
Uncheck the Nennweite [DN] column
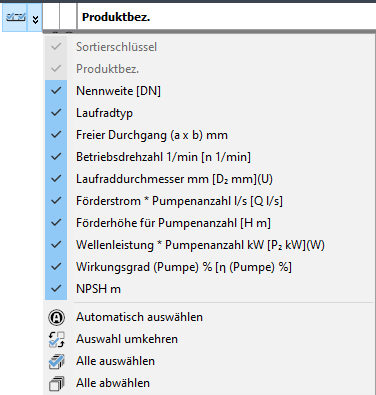[209, 91]
